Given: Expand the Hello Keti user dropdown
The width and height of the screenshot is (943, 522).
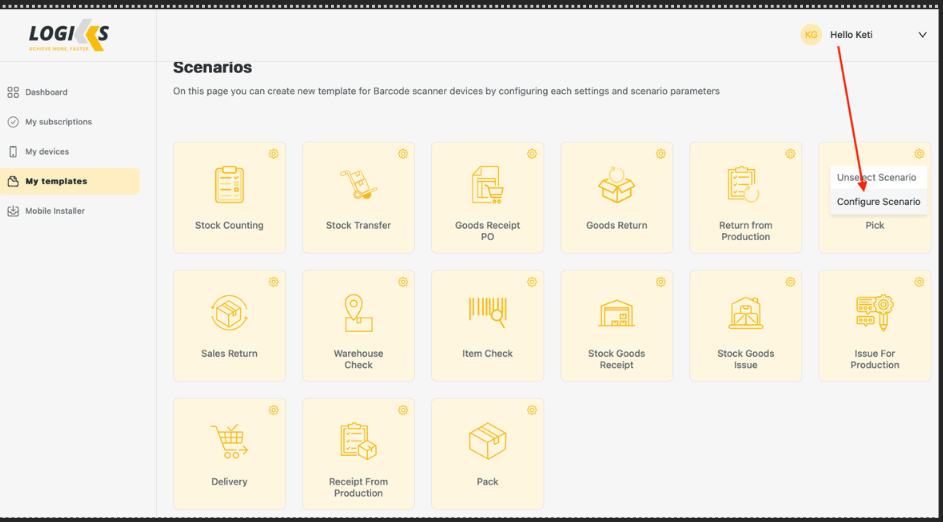Looking at the screenshot, I should coord(922,35).
